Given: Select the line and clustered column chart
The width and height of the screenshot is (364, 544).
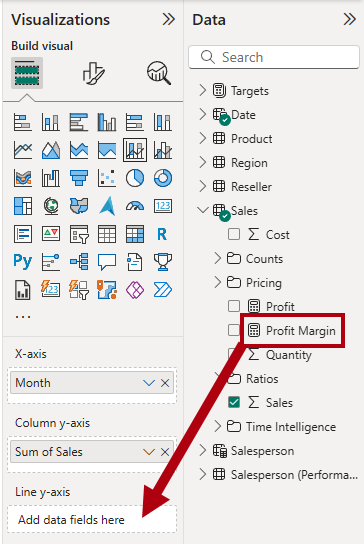Looking at the screenshot, I should (x=163, y=150).
